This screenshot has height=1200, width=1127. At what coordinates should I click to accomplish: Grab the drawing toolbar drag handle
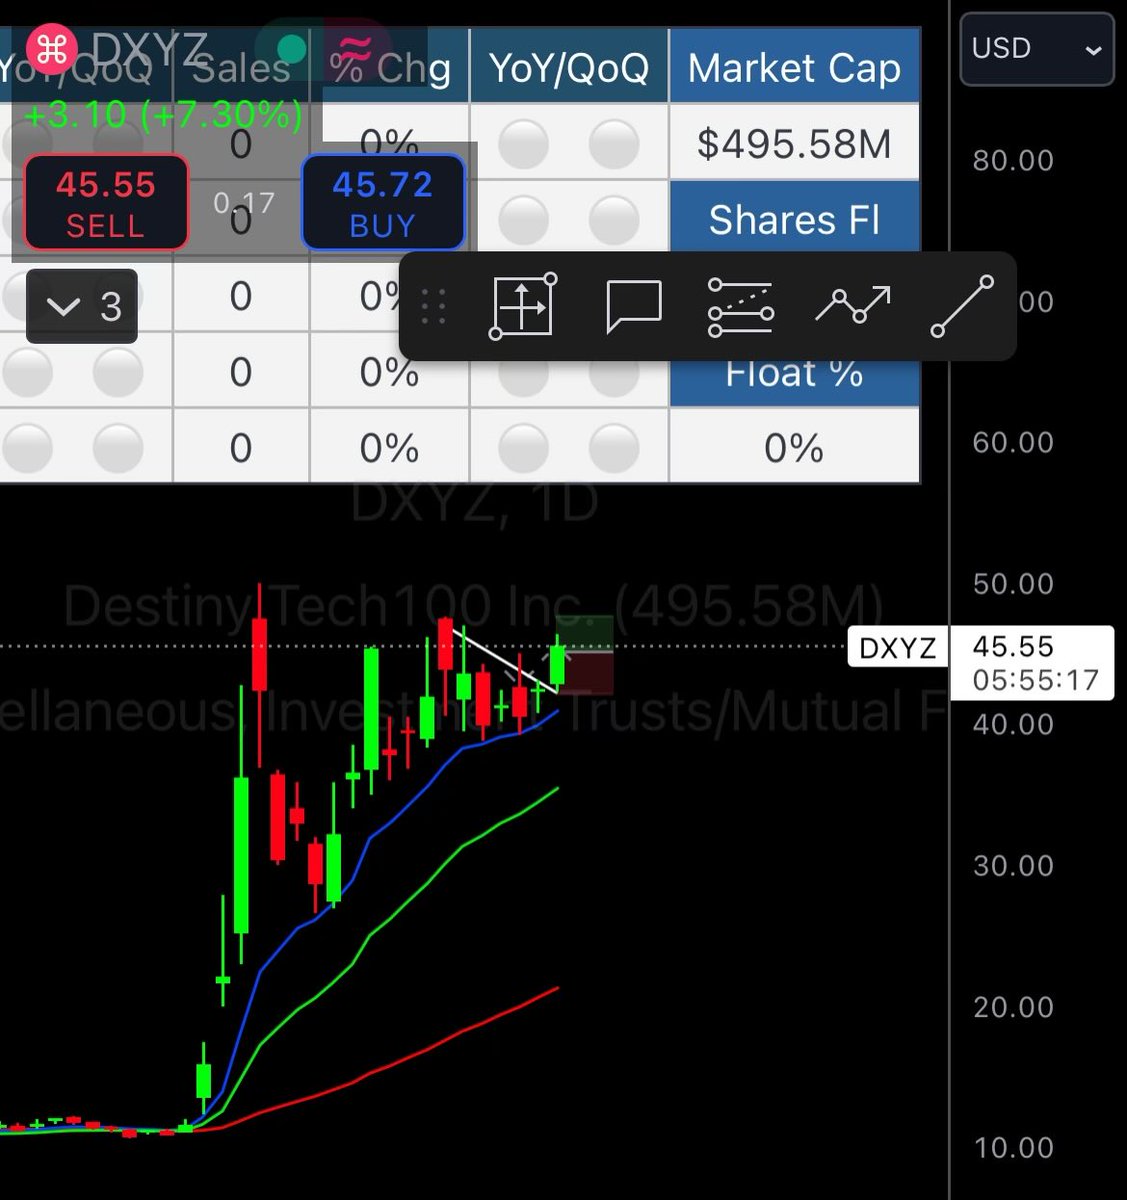pos(433,306)
